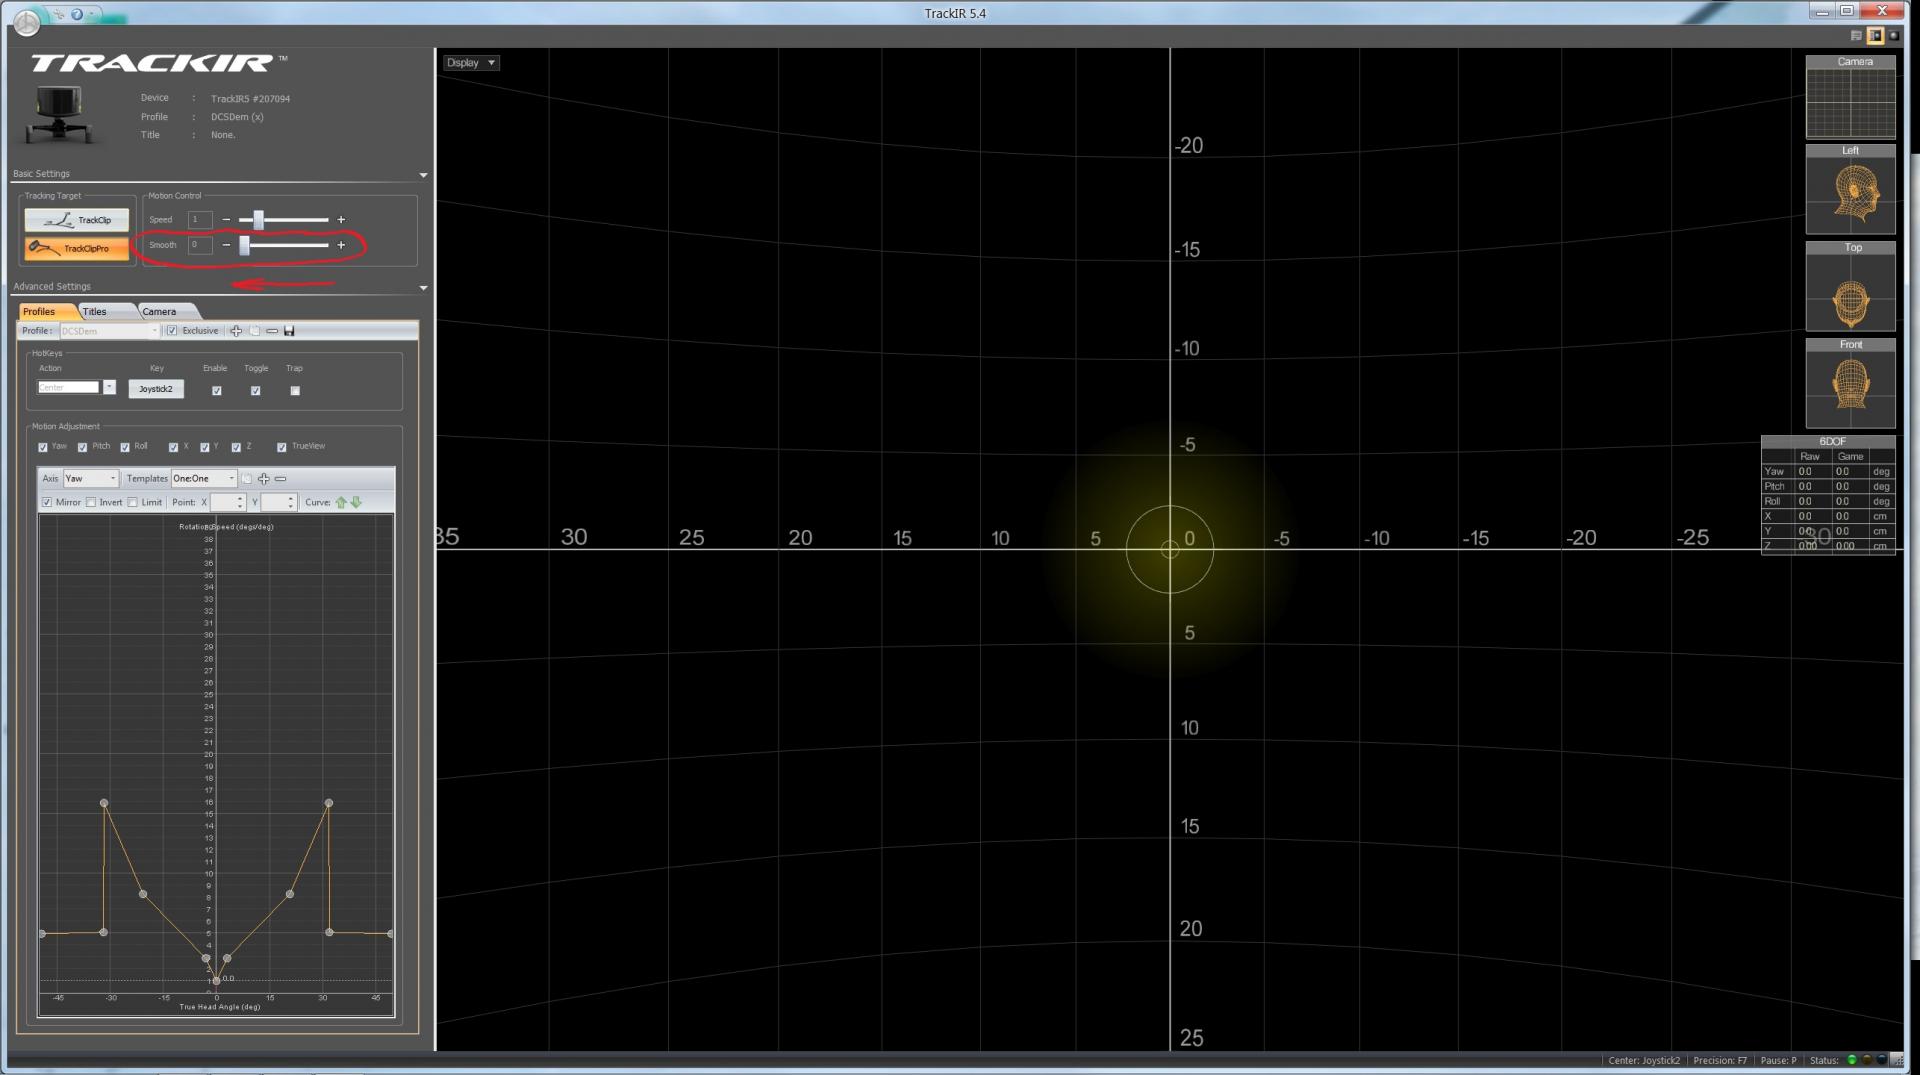
Task: Add a new profile with plus icon
Action: [x=236, y=331]
